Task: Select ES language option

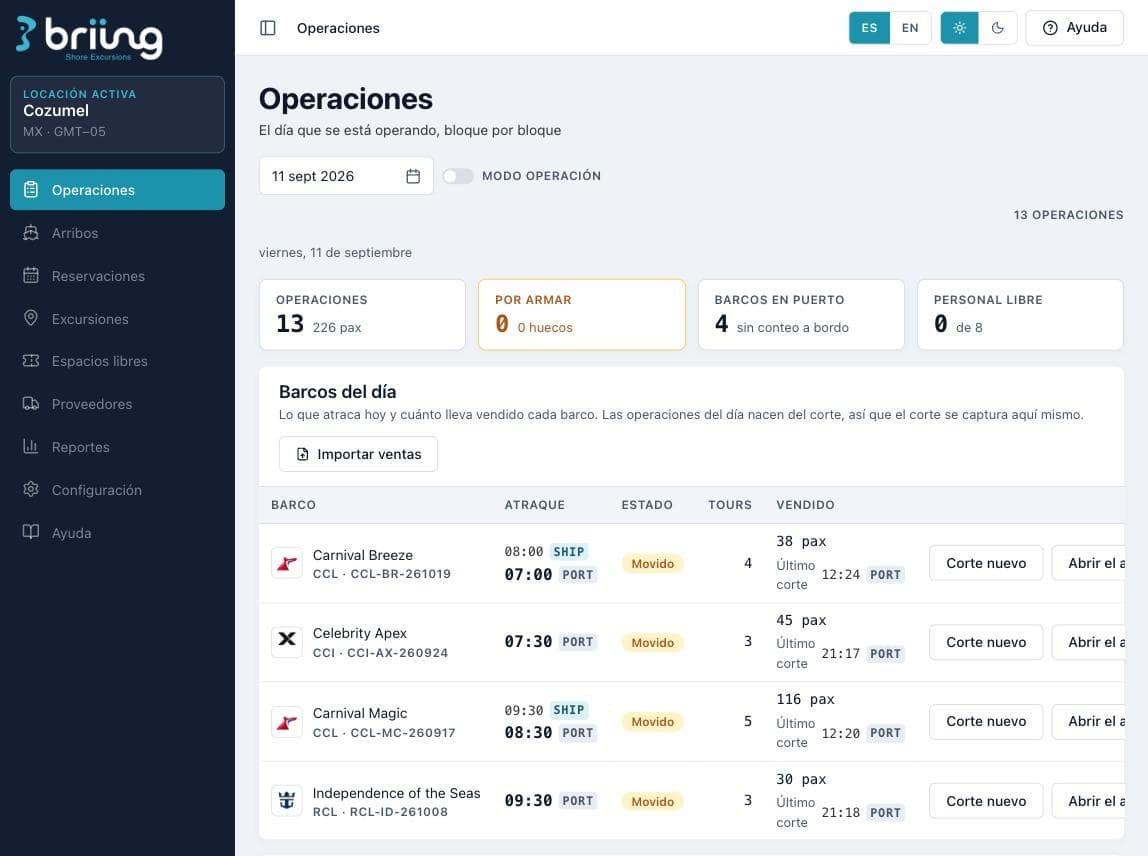Action: (869, 28)
